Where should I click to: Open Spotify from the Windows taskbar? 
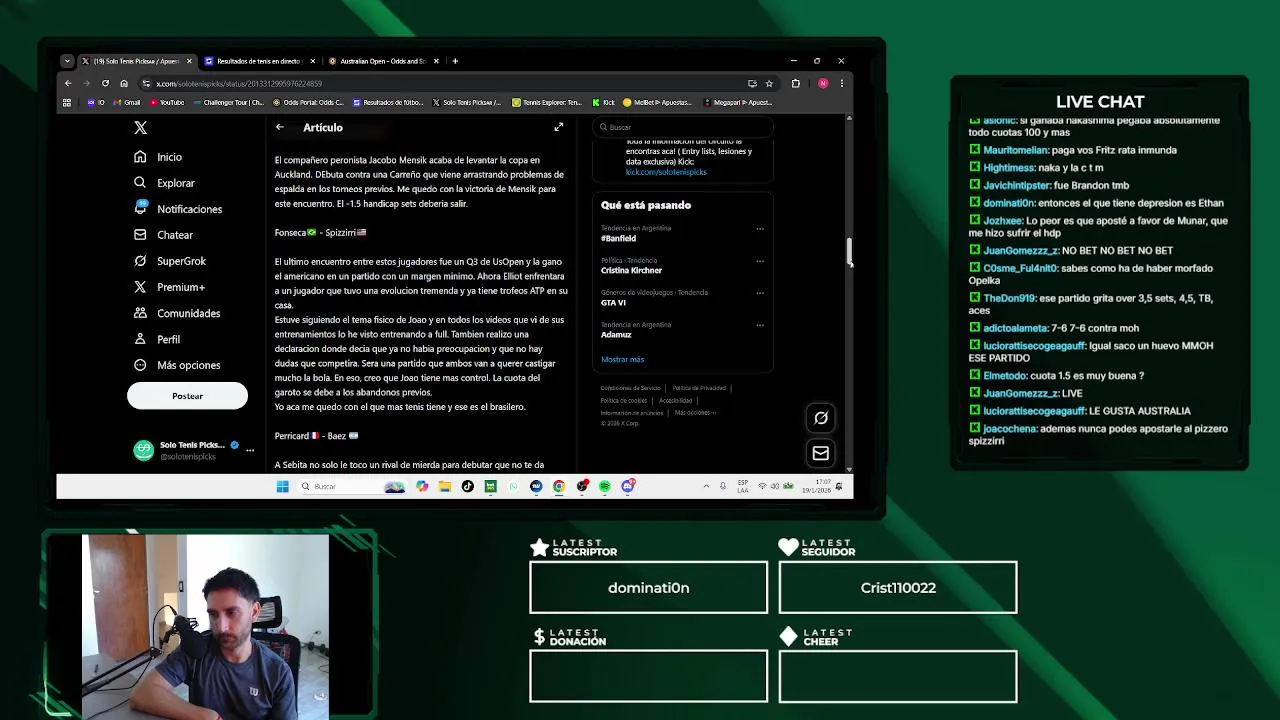[605, 486]
